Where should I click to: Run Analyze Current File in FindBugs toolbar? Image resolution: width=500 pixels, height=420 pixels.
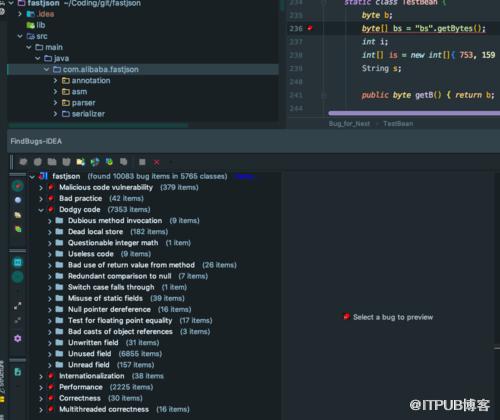(x=23, y=162)
